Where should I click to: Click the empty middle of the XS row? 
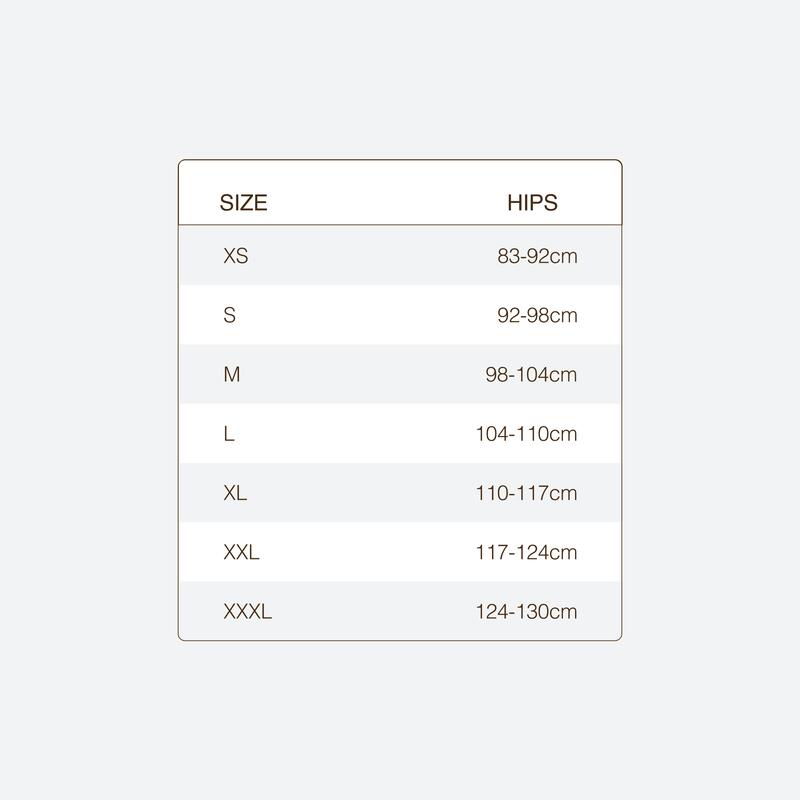tap(372, 256)
